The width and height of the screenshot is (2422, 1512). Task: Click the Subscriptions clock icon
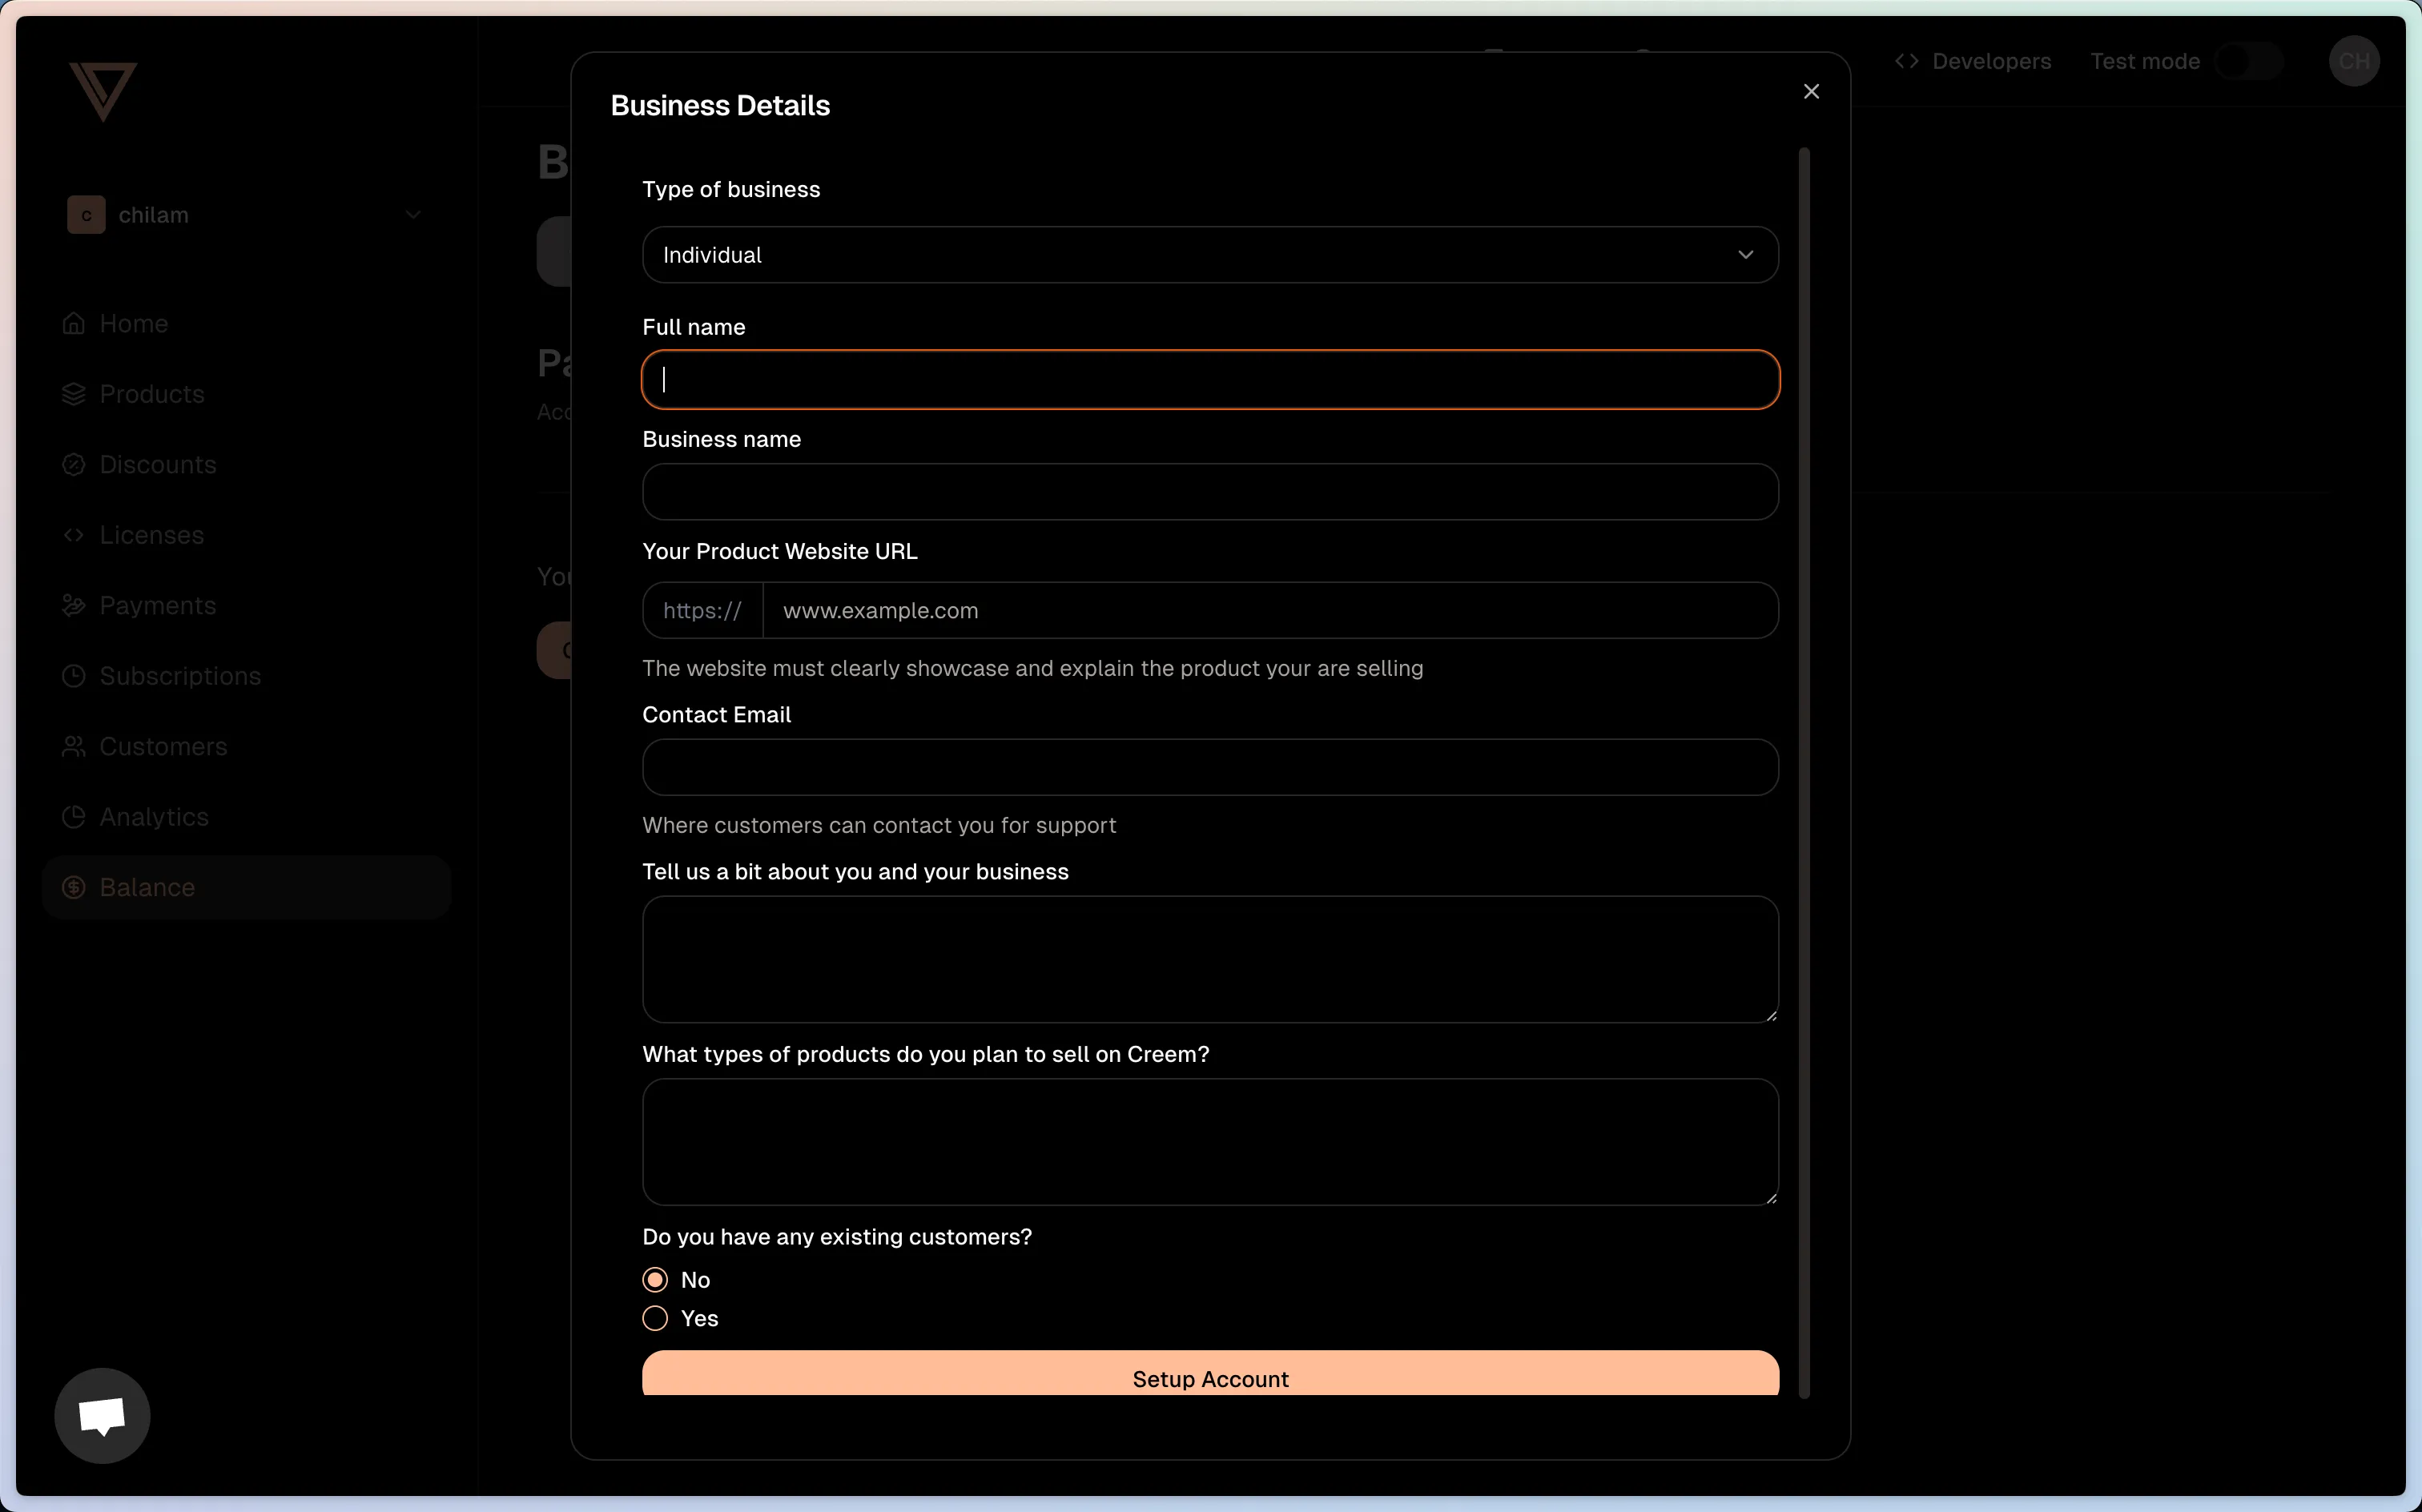coord(74,676)
